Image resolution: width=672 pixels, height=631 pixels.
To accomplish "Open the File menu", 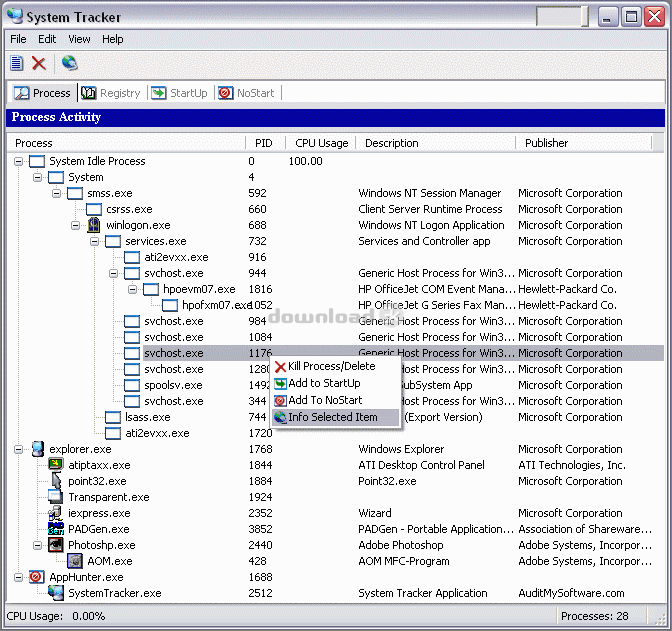I will point(18,39).
